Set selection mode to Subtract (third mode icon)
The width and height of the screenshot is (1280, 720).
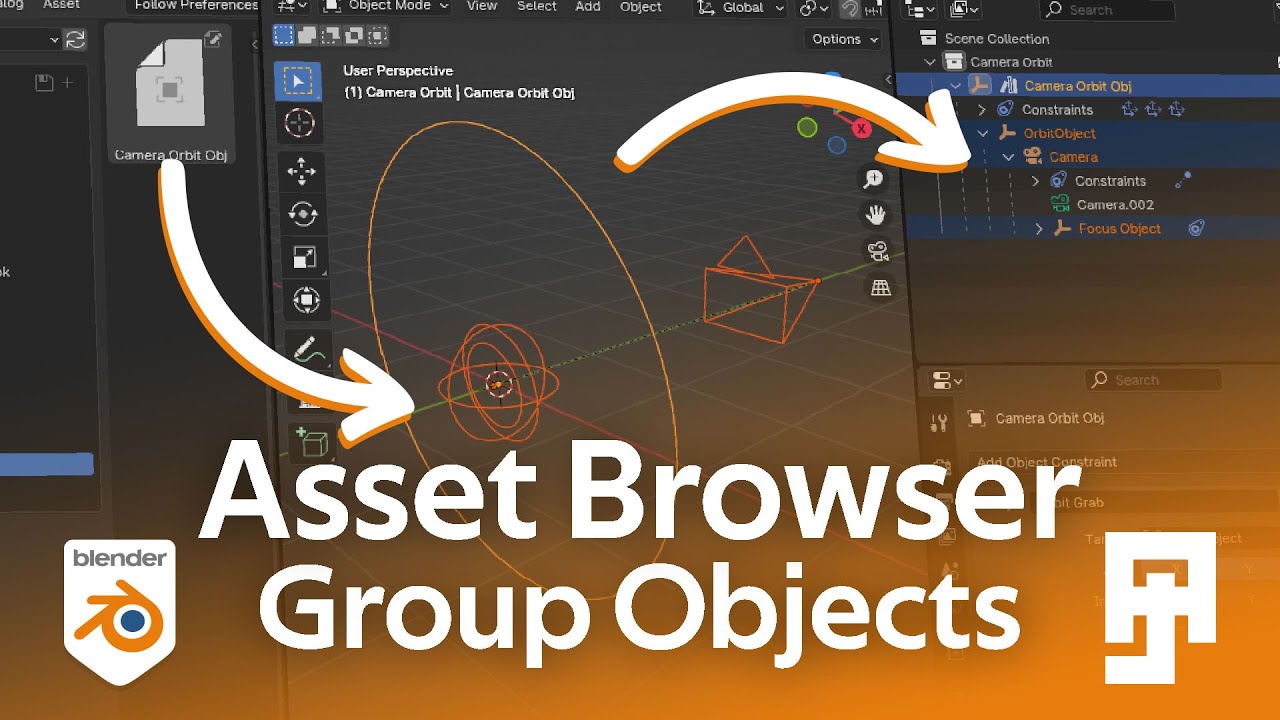(329, 35)
